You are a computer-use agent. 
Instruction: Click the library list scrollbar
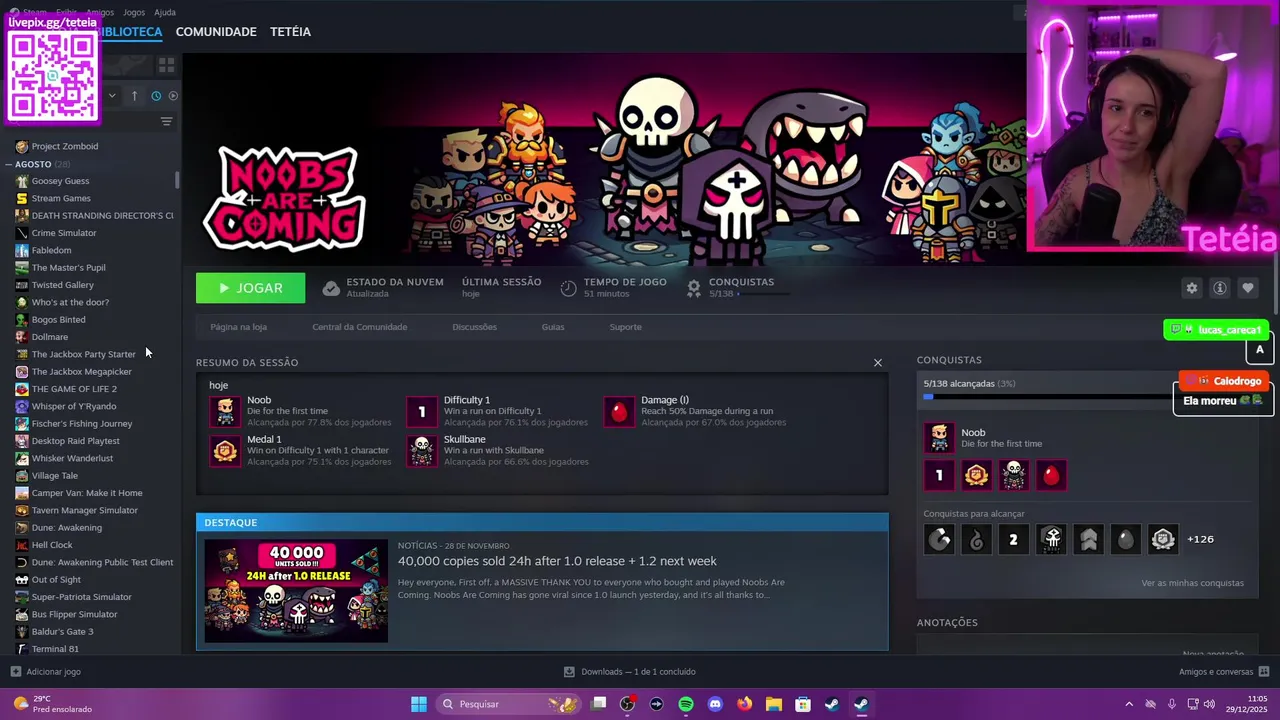pos(178,180)
